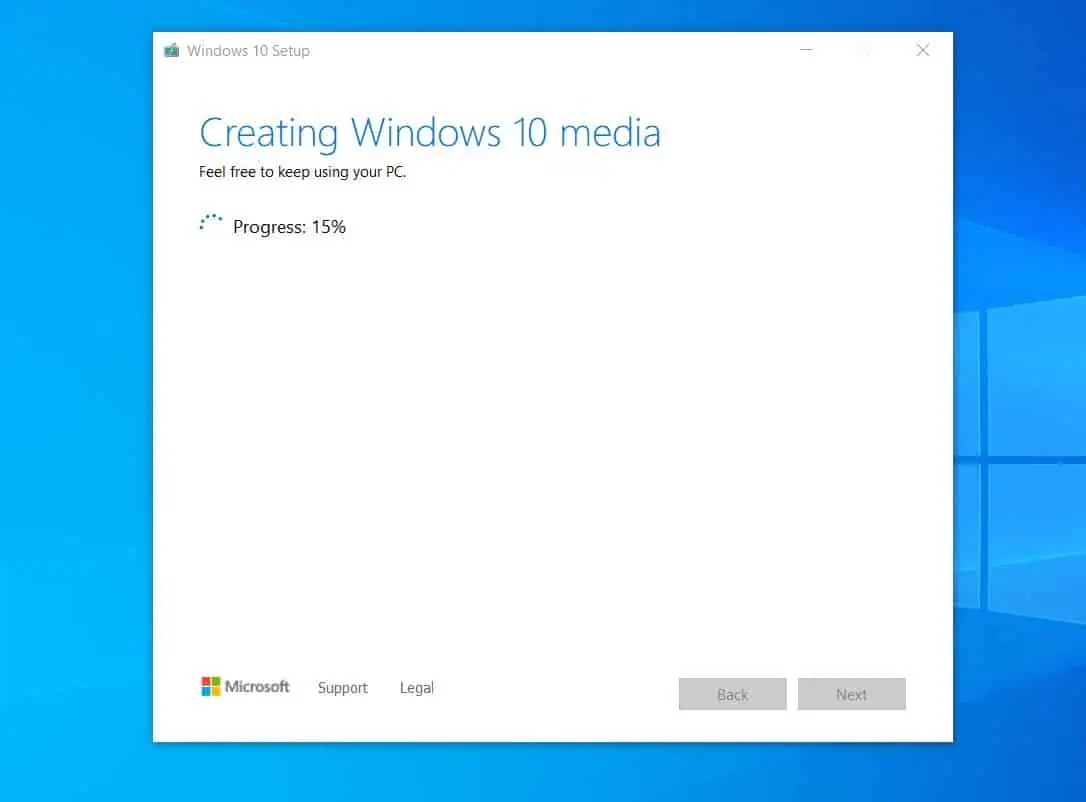The width and height of the screenshot is (1086, 802).
Task: Click the 'Progress: 15%' text
Action: [290, 227]
